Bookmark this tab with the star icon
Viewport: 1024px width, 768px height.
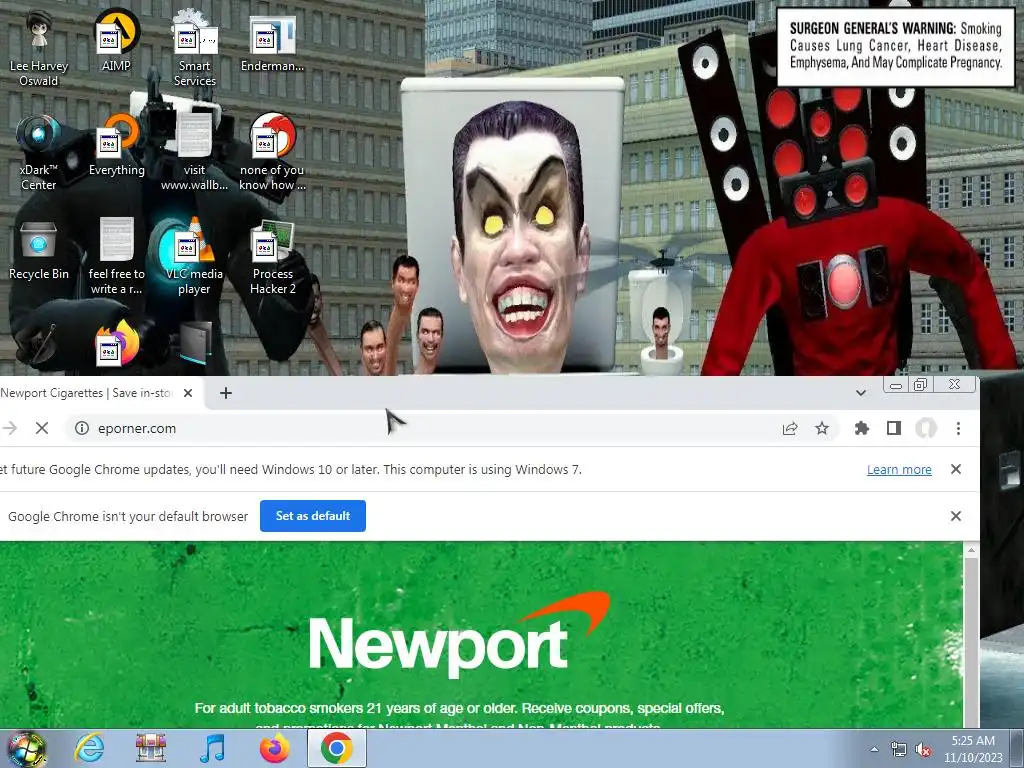[x=822, y=428]
